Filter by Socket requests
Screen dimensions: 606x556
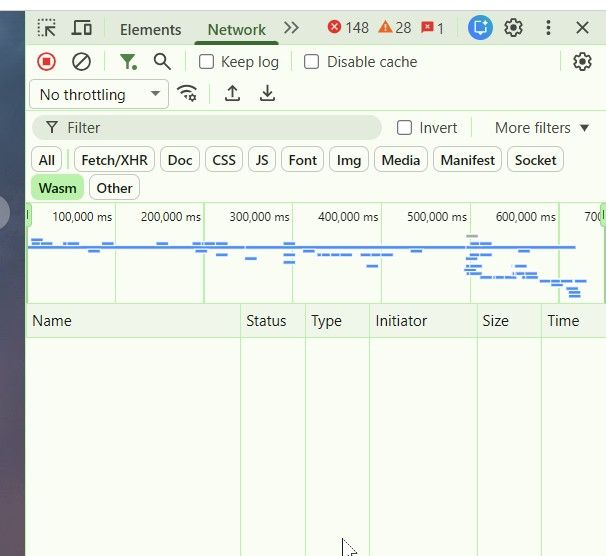[535, 160]
